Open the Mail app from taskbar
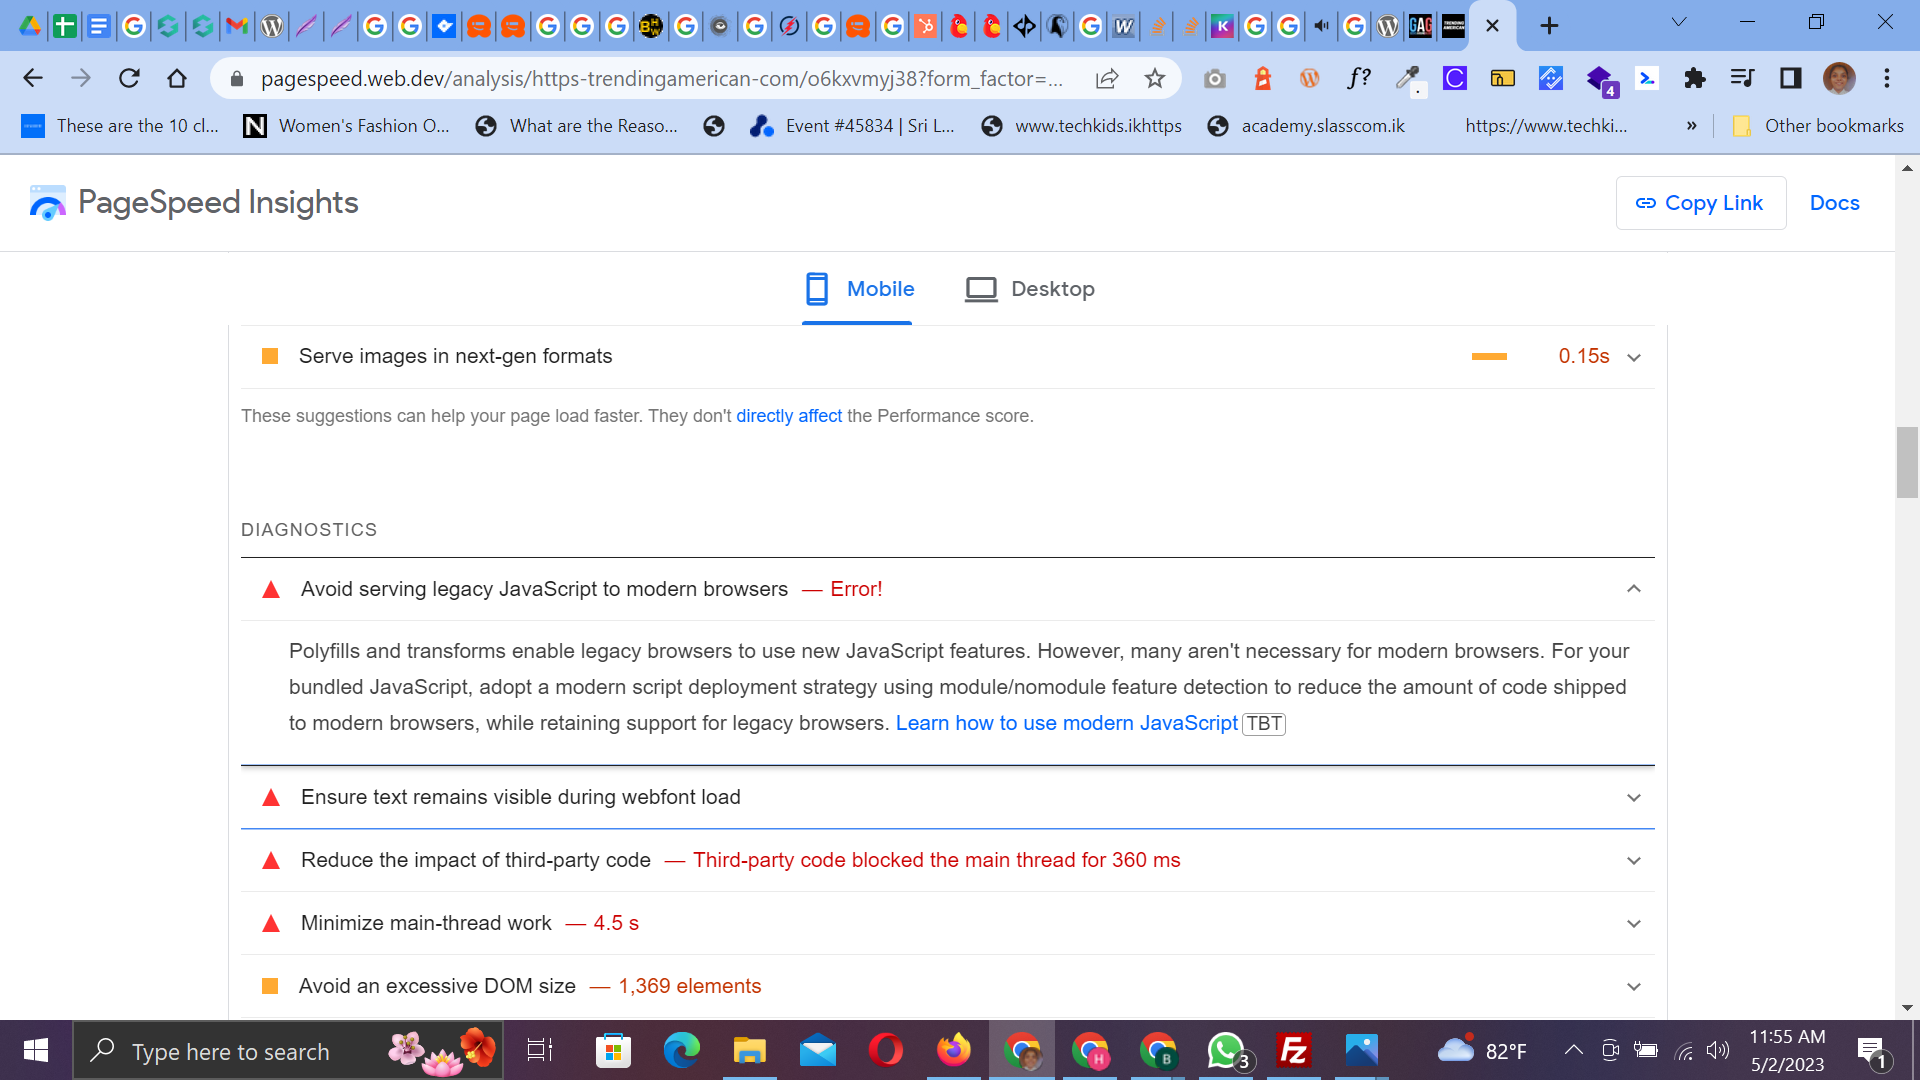Image resolution: width=1920 pixels, height=1080 pixels. [818, 1051]
